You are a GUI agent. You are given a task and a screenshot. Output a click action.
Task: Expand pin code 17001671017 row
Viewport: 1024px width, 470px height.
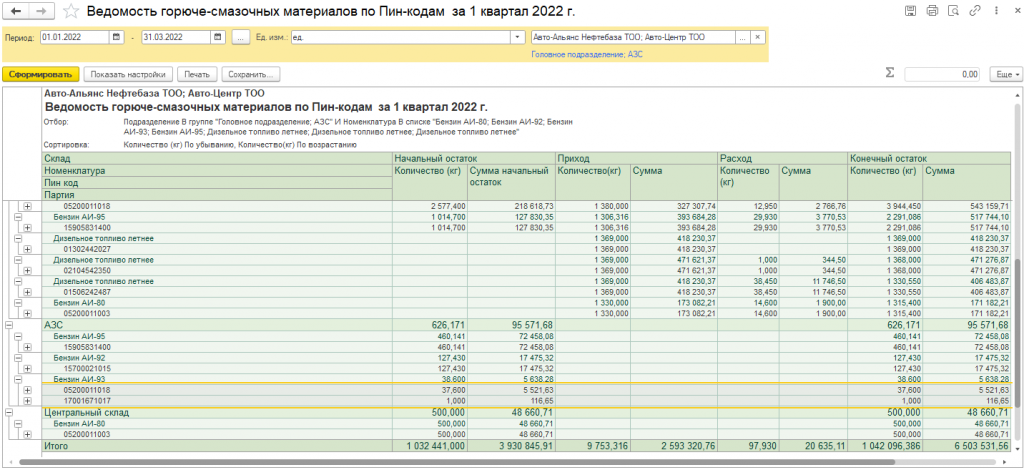(x=27, y=400)
